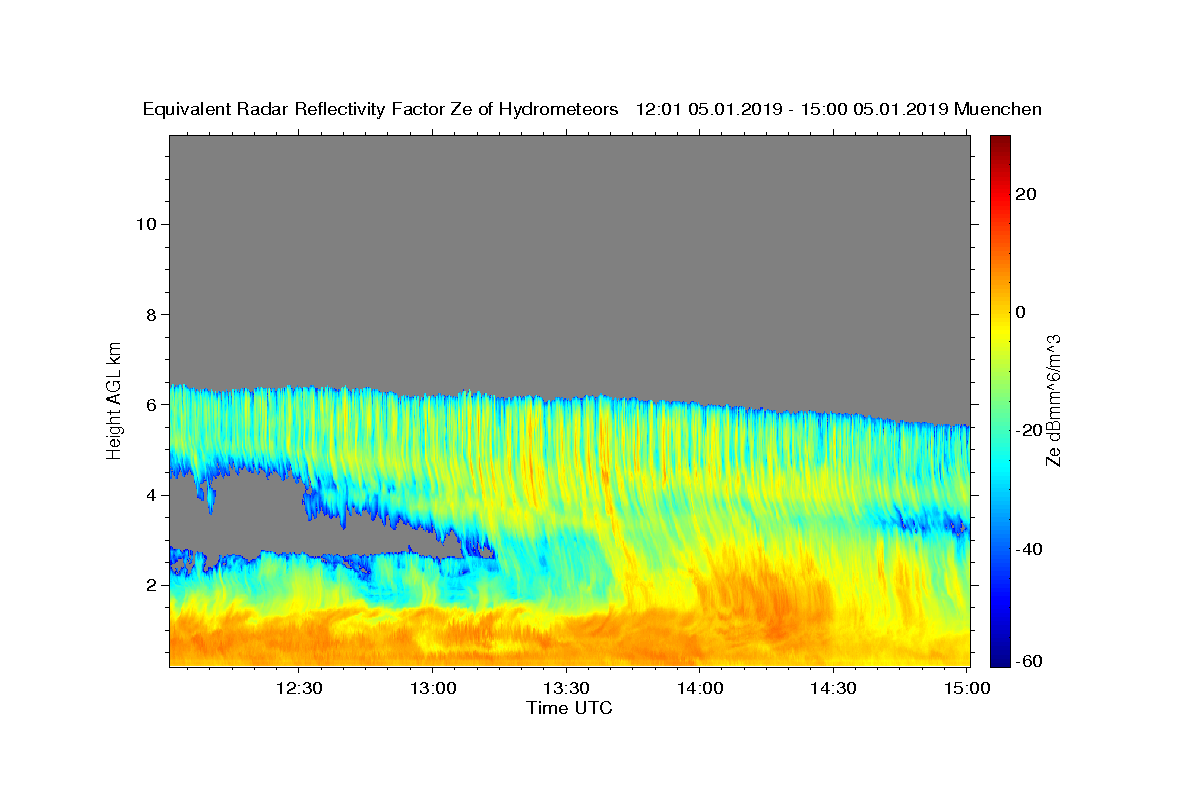Click the station name 'Muenchen' in the title
Screen dimensions: 1200x800
point(999,110)
